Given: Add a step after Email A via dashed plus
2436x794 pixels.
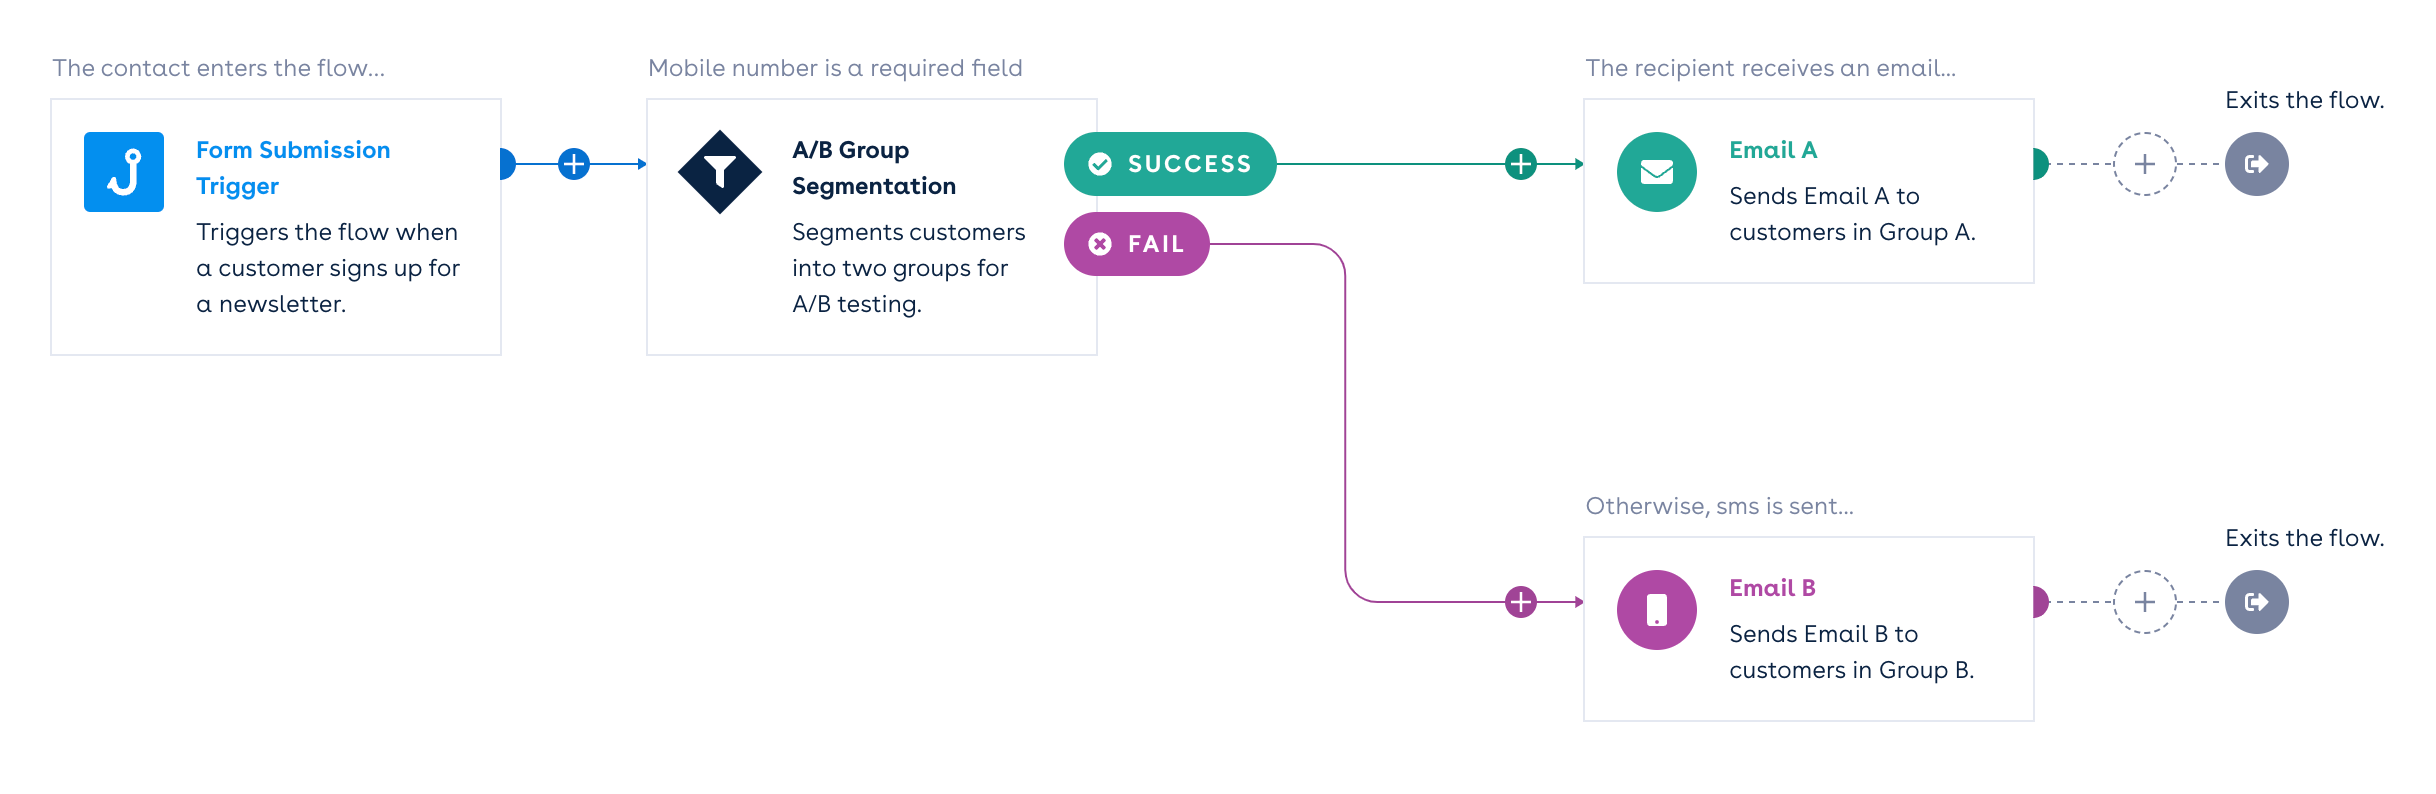Looking at the screenshot, I should coord(2144,164).
